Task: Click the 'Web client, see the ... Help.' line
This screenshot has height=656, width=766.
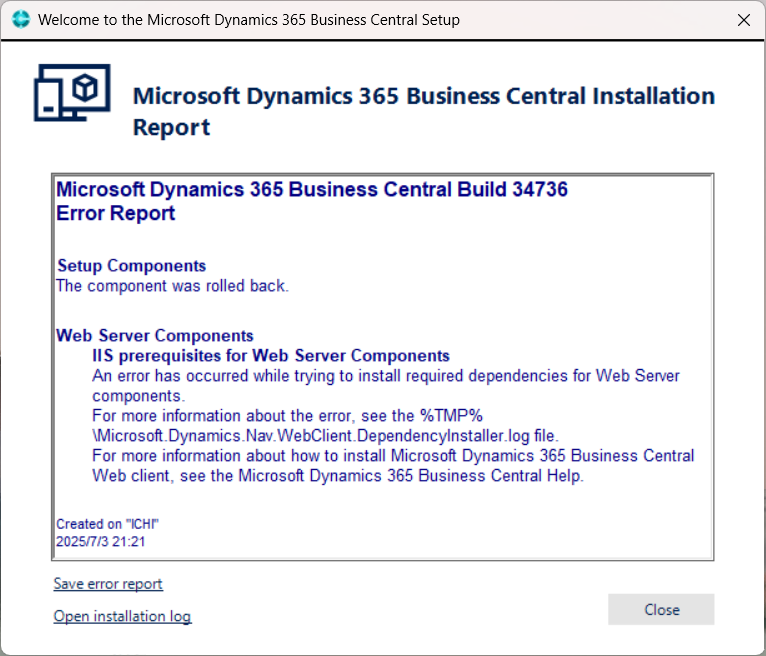Action: pyautogui.click(x=338, y=476)
